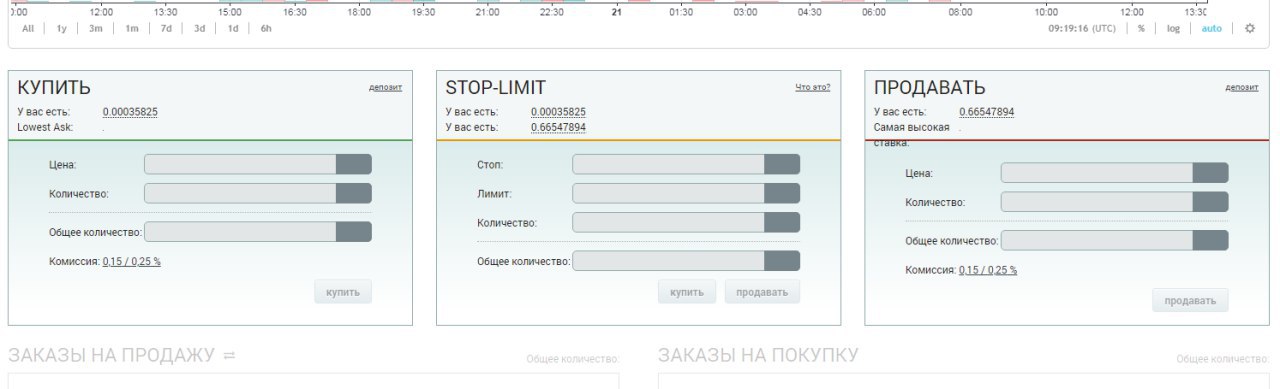Click 0.66547894 balance in STOP-LIMIT panel
The image size is (1280, 389).
(558, 128)
